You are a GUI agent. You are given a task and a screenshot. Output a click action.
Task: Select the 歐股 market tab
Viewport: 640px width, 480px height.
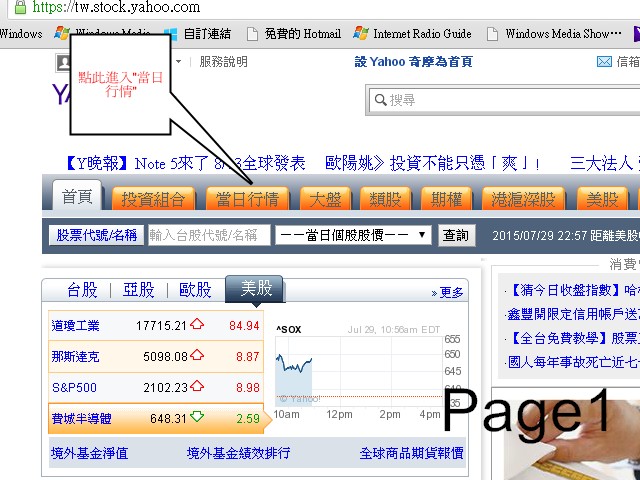pos(195,290)
